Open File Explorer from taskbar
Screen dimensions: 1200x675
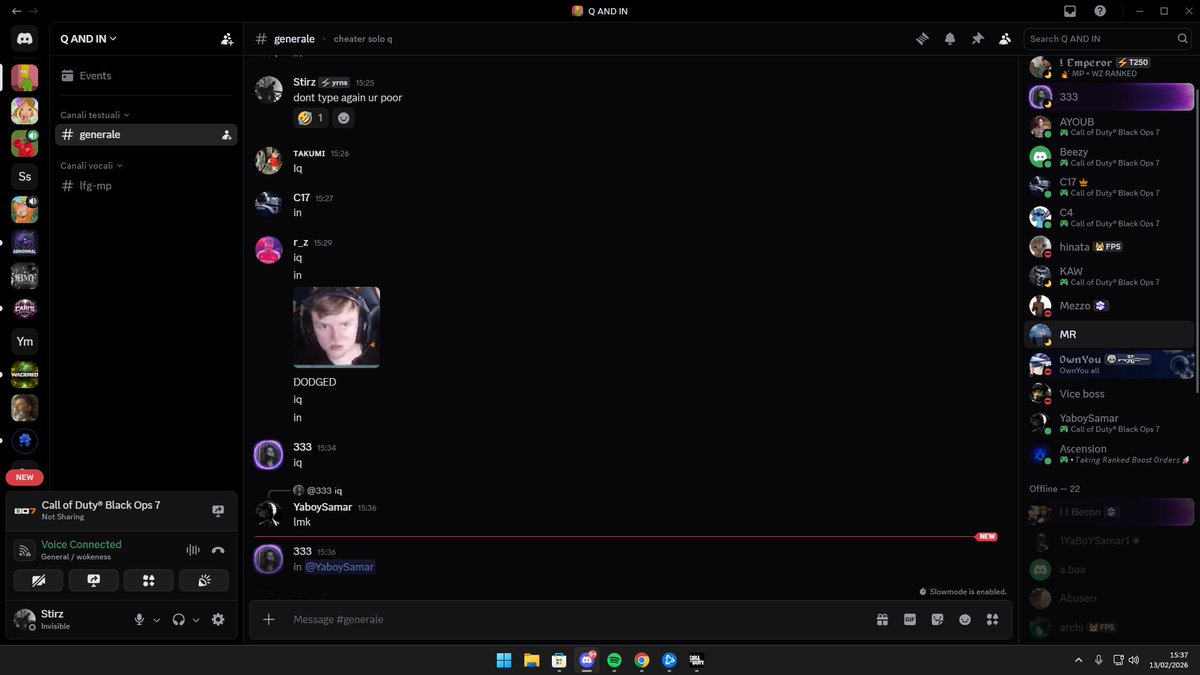coord(532,660)
